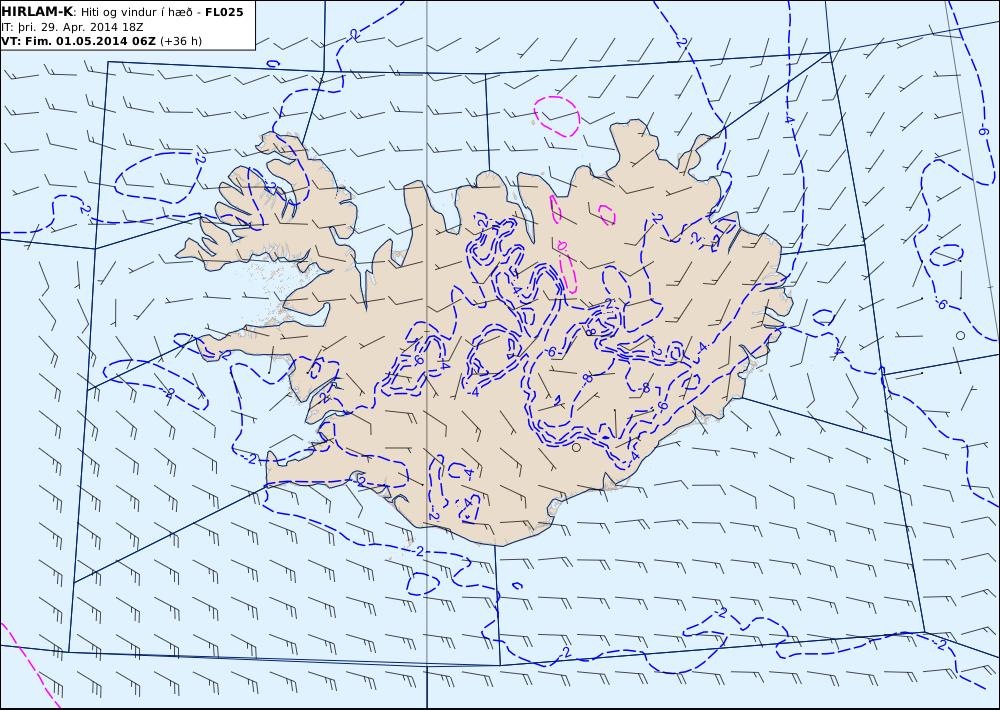Viewport: 1000px width, 710px height.
Task: Click the FL025 flight level label
Action: [224, 12]
